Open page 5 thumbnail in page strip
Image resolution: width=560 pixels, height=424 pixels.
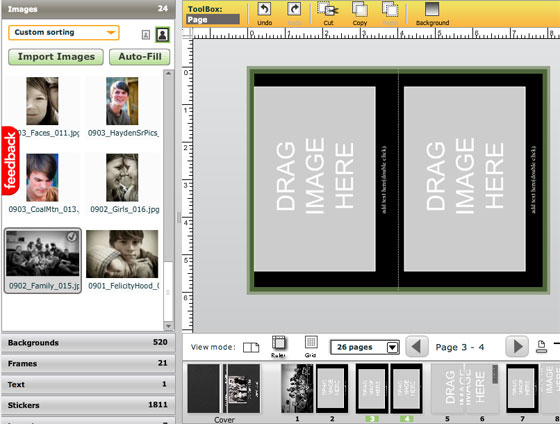448,389
